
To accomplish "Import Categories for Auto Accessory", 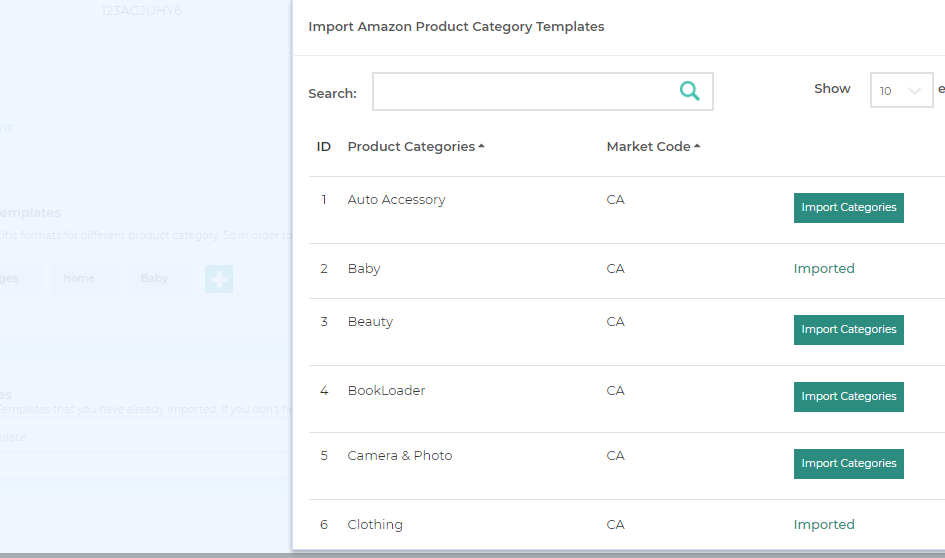I will [849, 208].
